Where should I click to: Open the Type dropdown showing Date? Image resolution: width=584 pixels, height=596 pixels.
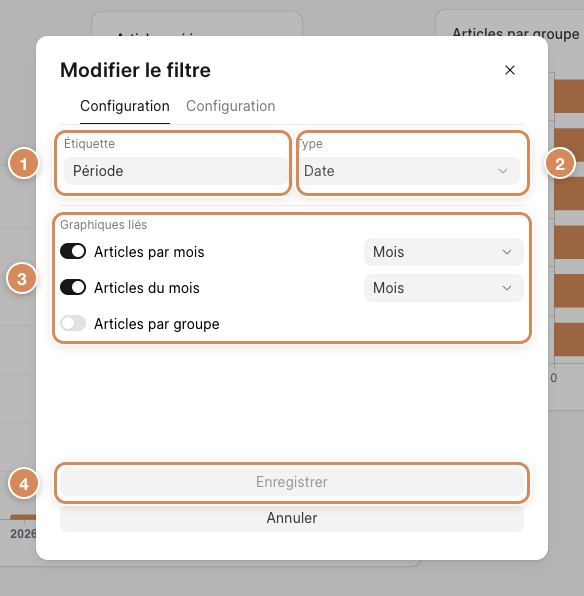tap(408, 171)
